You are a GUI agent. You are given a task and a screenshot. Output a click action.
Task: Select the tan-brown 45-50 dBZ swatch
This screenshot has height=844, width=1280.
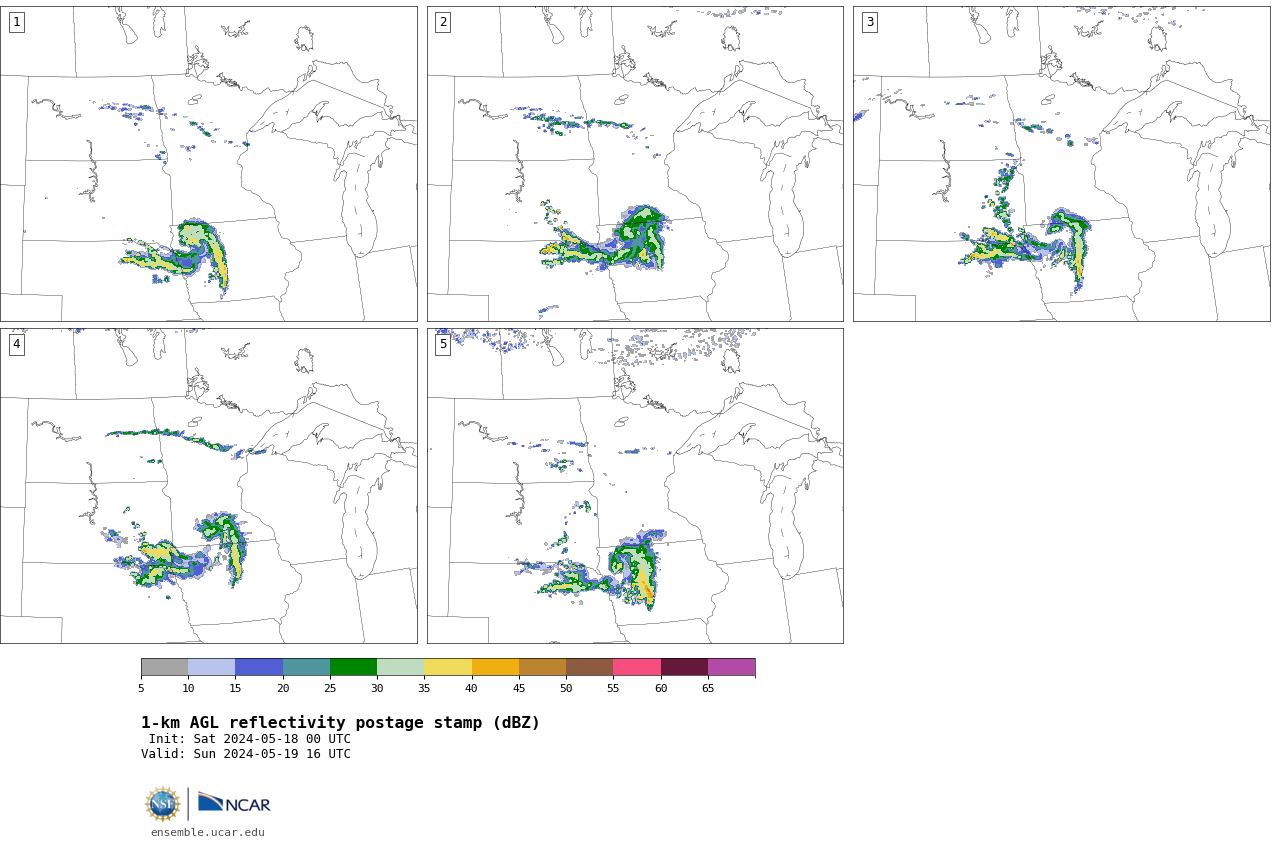(543, 667)
